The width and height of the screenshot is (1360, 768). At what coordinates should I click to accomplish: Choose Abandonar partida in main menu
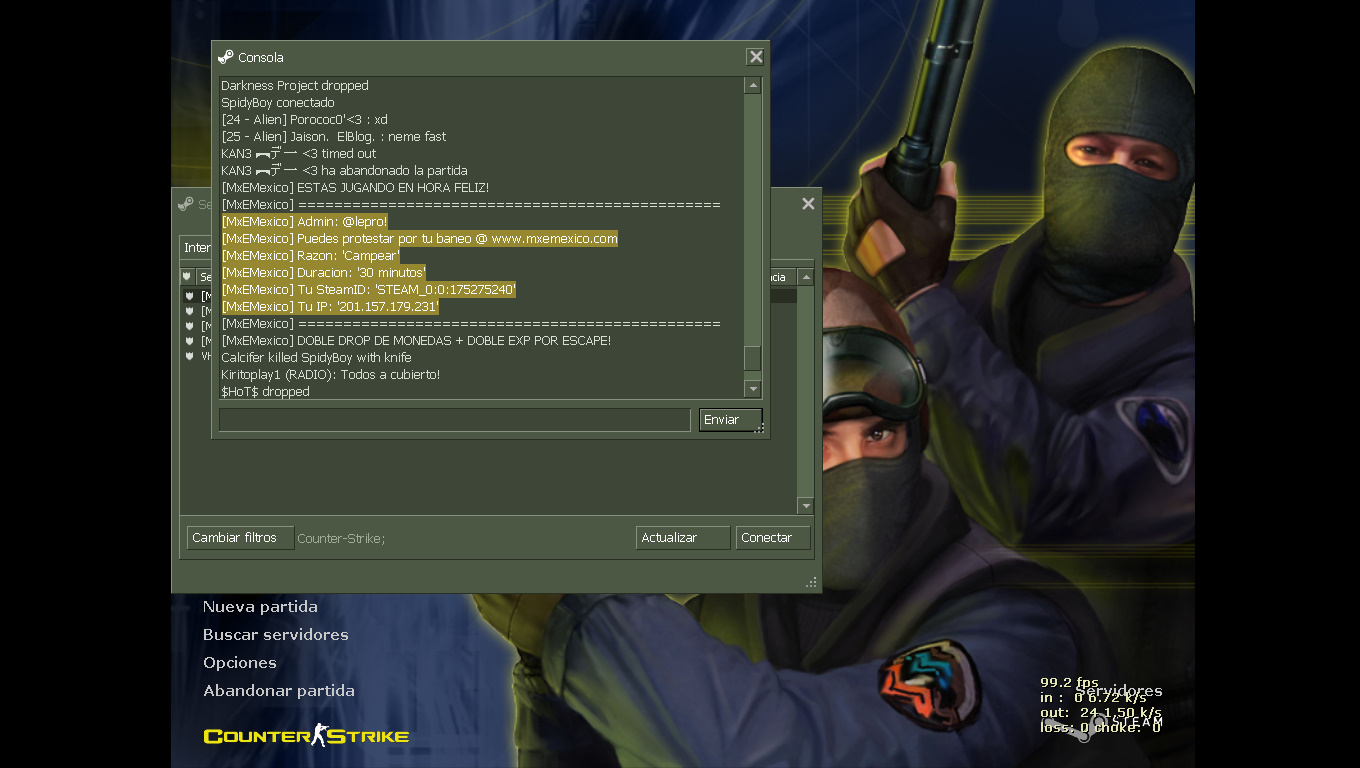[279, 691]
